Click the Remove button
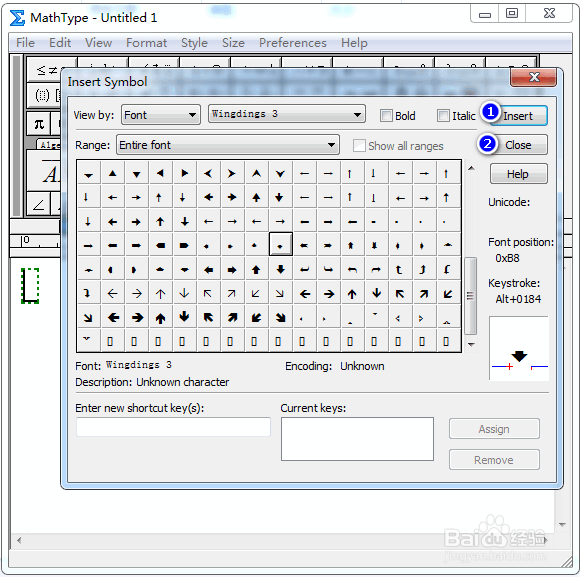 (494, 460)
